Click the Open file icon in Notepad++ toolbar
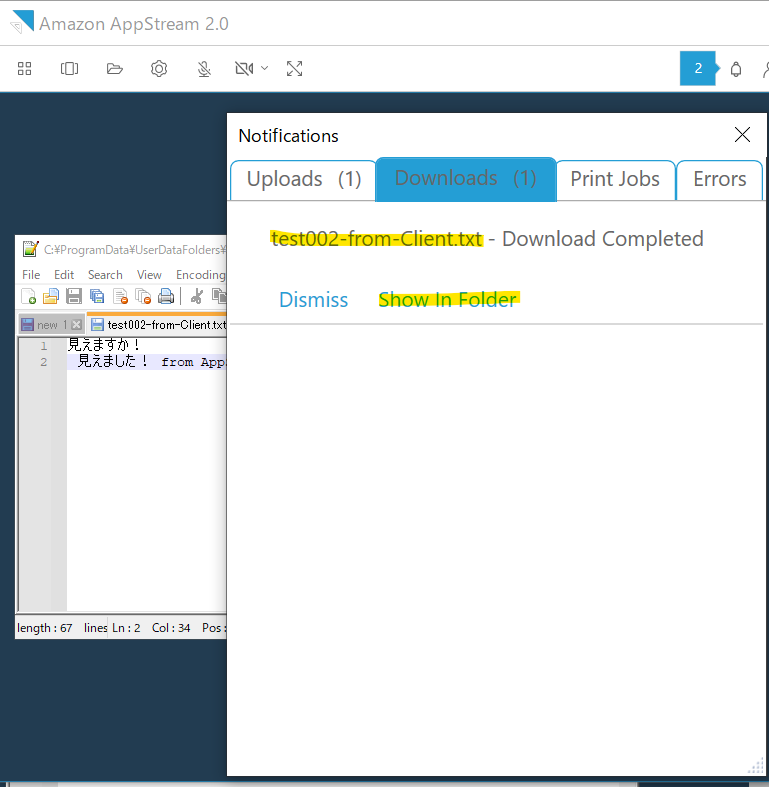 pyautogui.click(x=51, y=297)
